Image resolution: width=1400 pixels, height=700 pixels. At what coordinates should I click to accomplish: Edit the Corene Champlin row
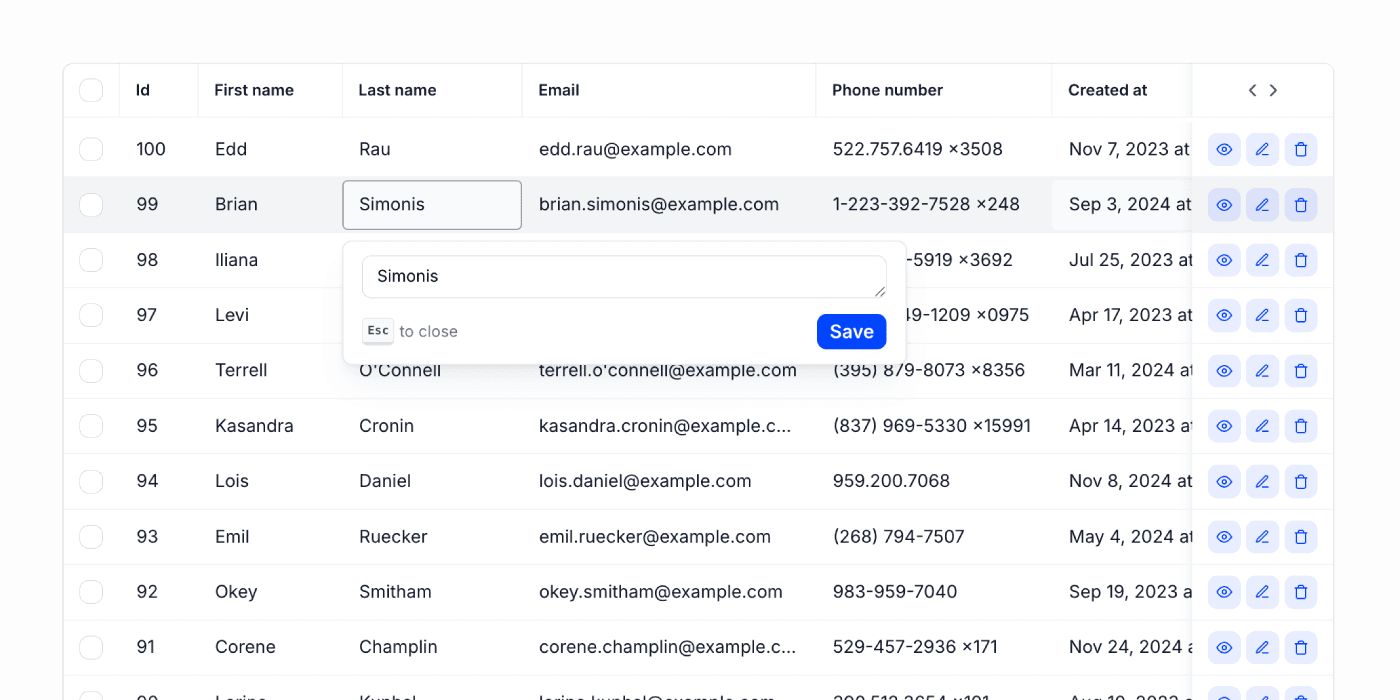coord(1262,648)
